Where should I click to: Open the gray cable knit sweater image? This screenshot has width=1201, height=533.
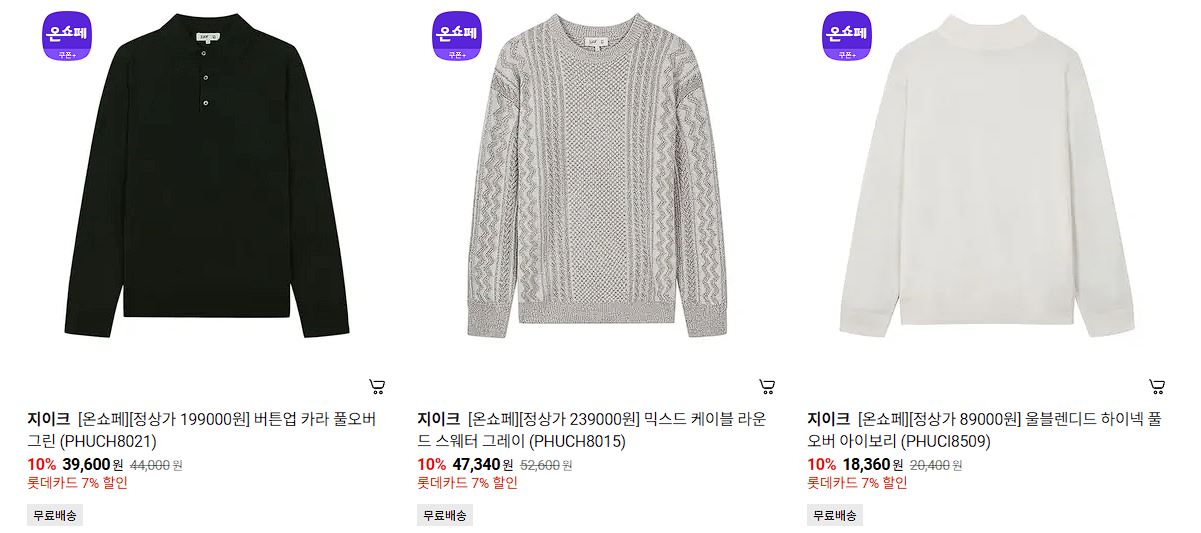[596, 180]
